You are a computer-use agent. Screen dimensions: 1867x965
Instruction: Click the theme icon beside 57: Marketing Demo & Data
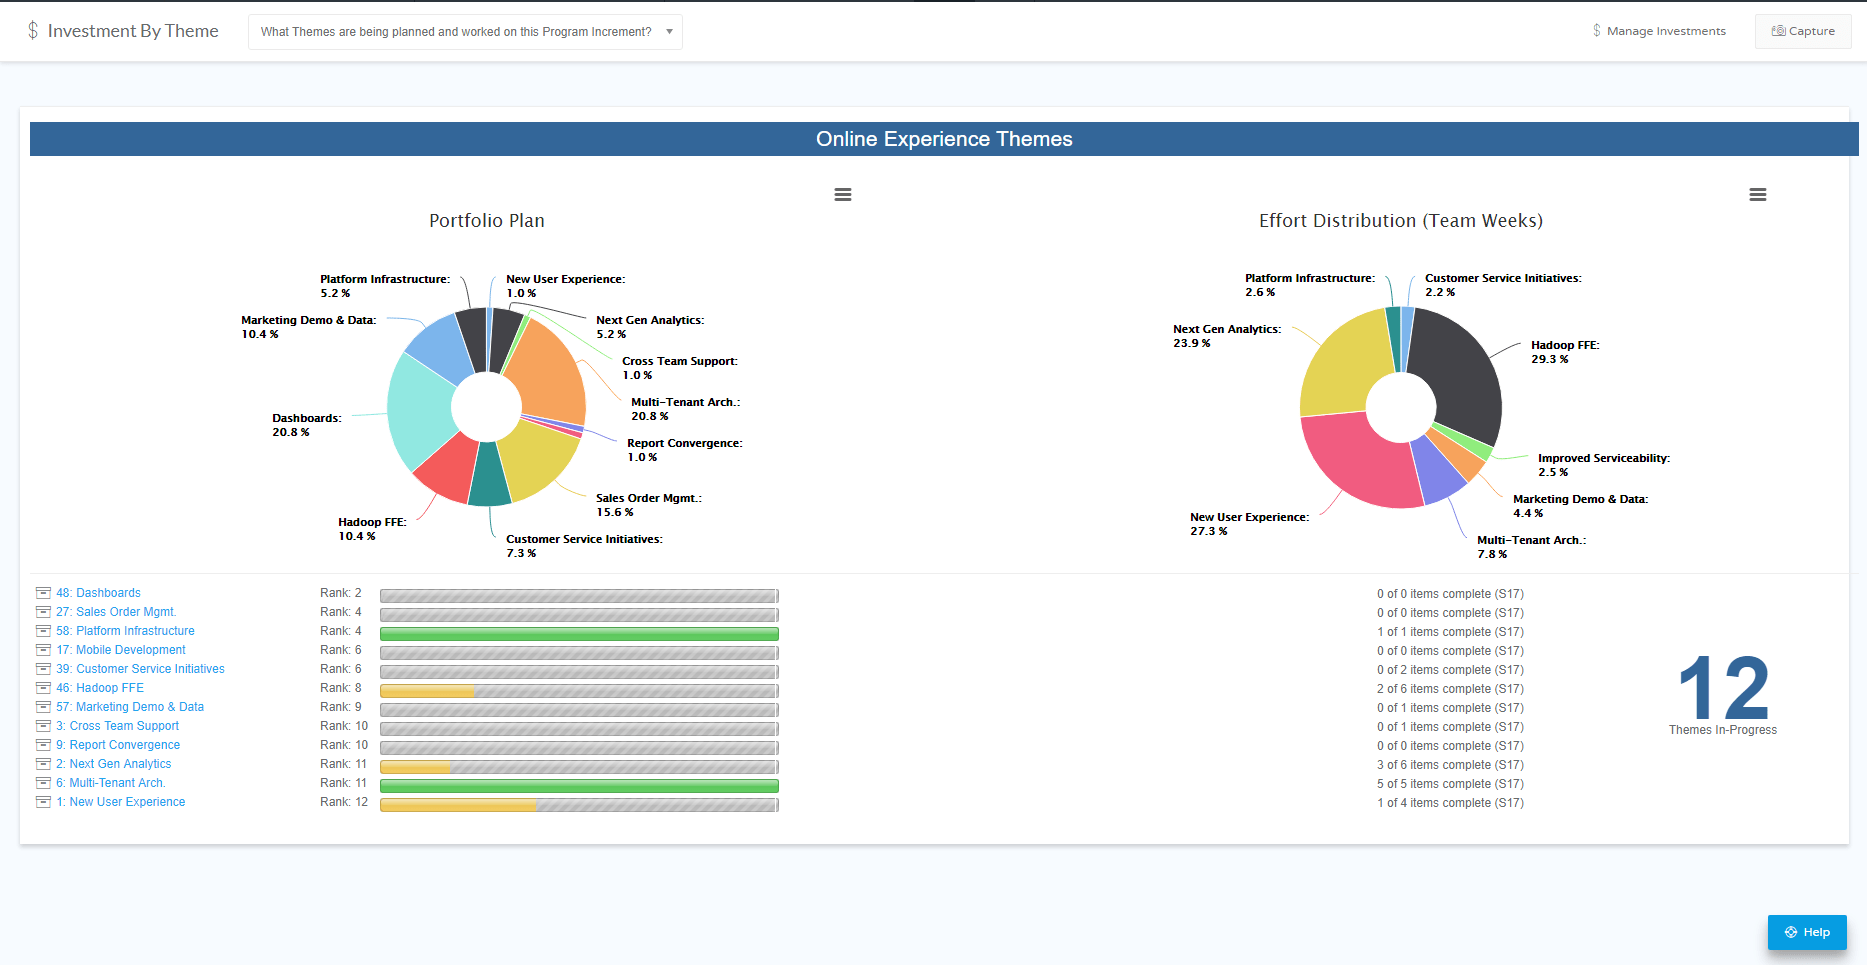pyautogui.click(x=43, y=707)
